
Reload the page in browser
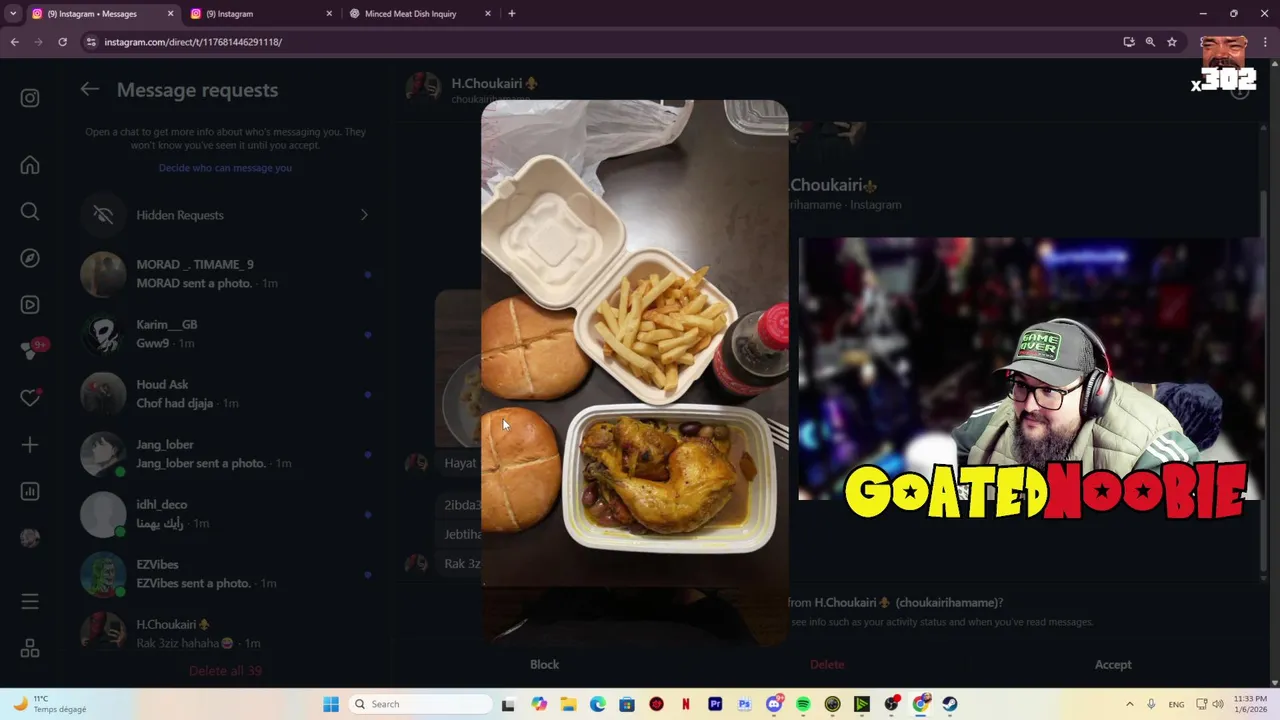(62, 42)
